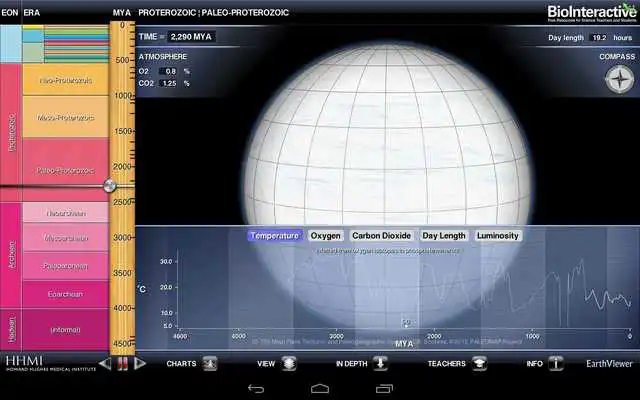Click the ERA column header
This screenshot has height=400, width=640.
click(x=32, y=13)
